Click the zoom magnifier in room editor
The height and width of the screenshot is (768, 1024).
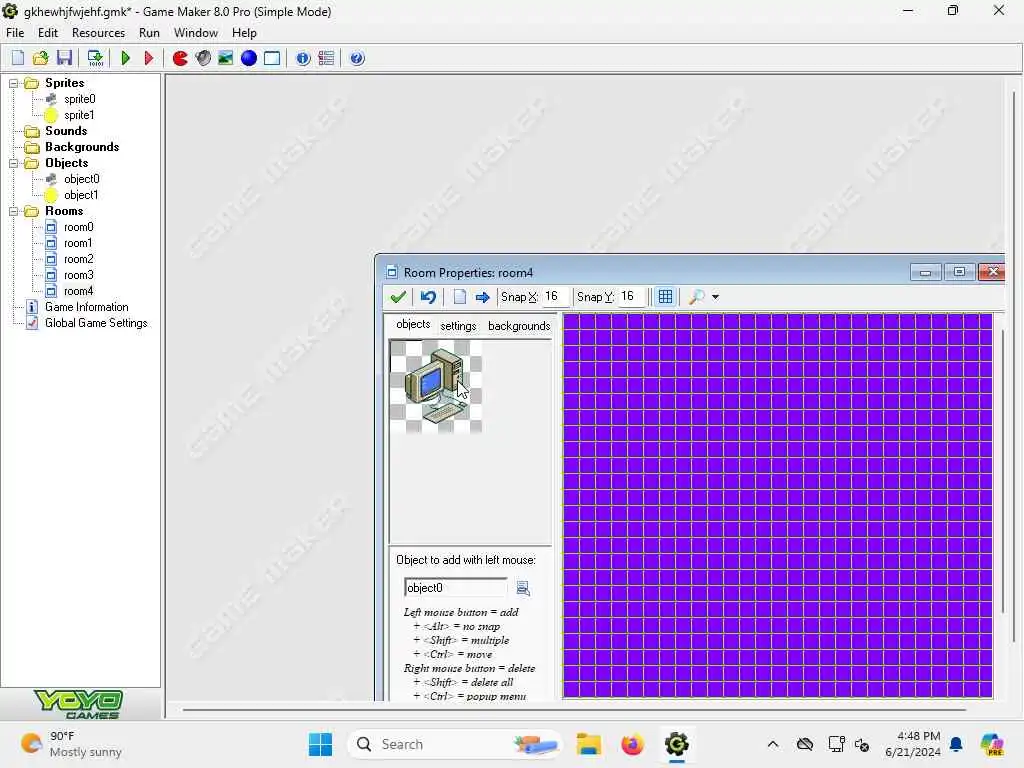click(x=697, y=297)
